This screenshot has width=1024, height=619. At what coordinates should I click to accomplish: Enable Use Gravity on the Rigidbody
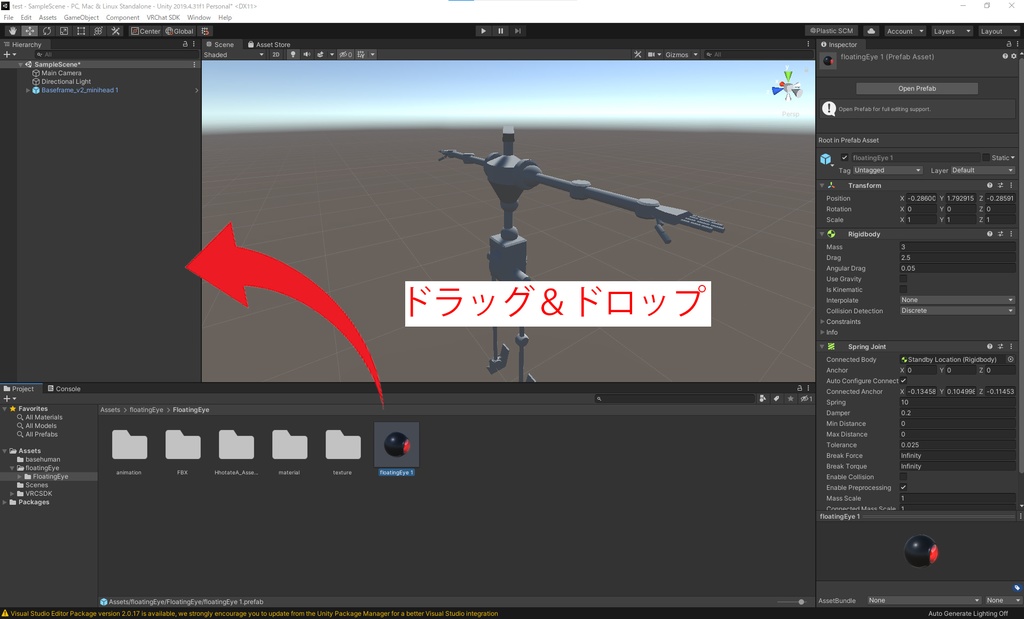[903, 279]
